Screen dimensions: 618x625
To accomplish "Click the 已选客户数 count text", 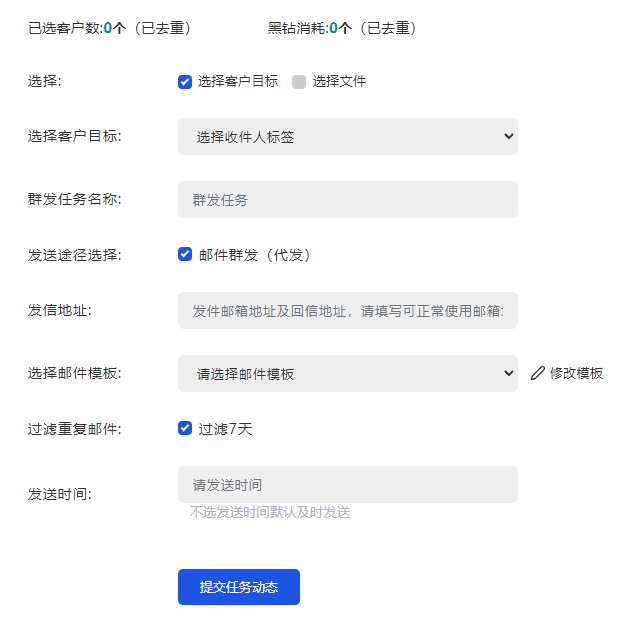I will [109, 28].
